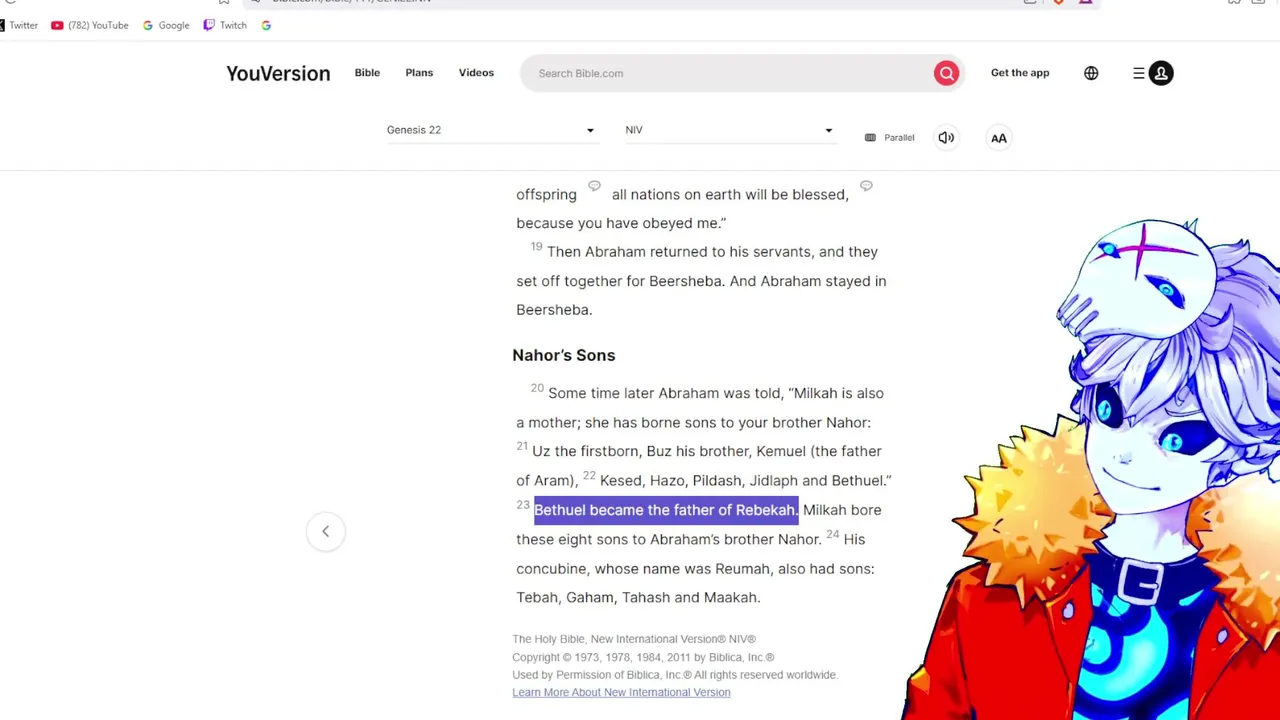The height and width of the screenshot is (720, 1280).
Task: Click verse 22 'Kesed, Hazo, Pildash'
Action: (x=671, y=481)
